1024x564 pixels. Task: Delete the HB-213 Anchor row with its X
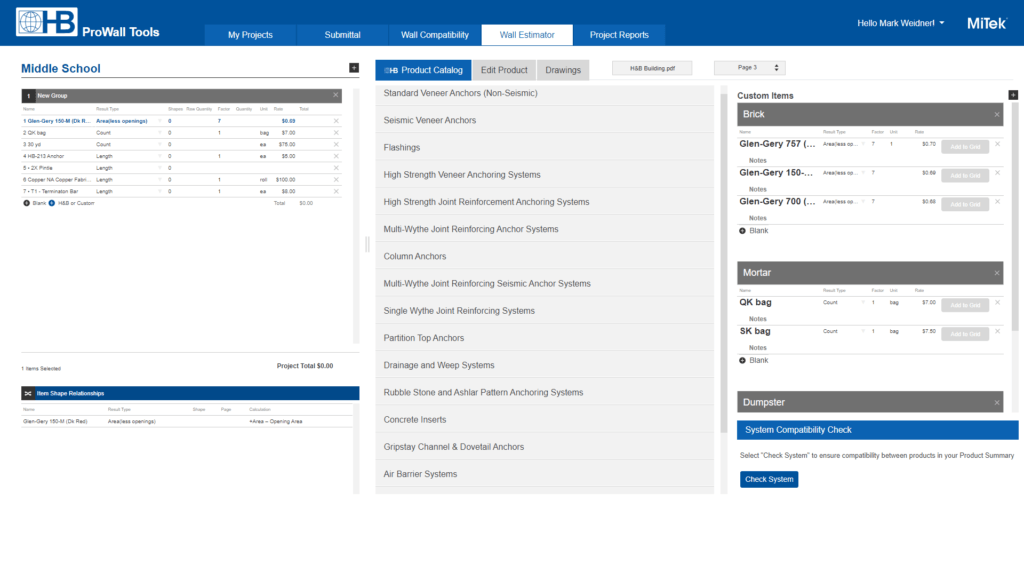point(336,156)
